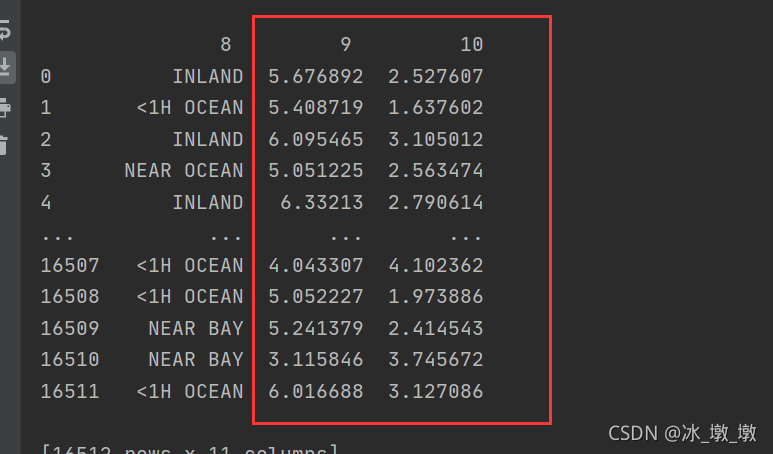Click value 6.016688
The width and height of the screenshot is (773, 454).
coord(316,391)
